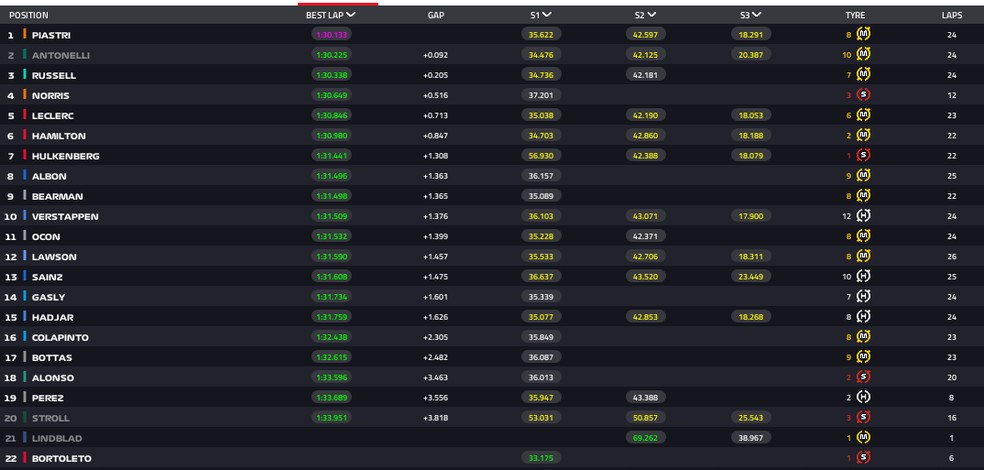Click Hulkenberg's soft tyre icon
Image resolution: width=984 pixels, height=470 pixels.
click(864, 156)
